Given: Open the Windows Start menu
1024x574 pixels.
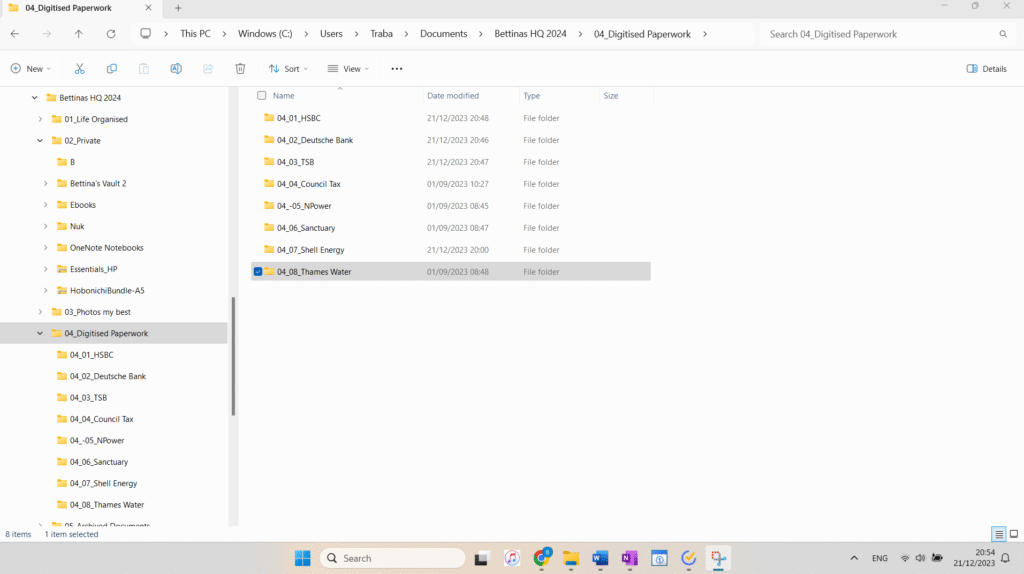Looking at the screenshot, I should click(302, 558).
